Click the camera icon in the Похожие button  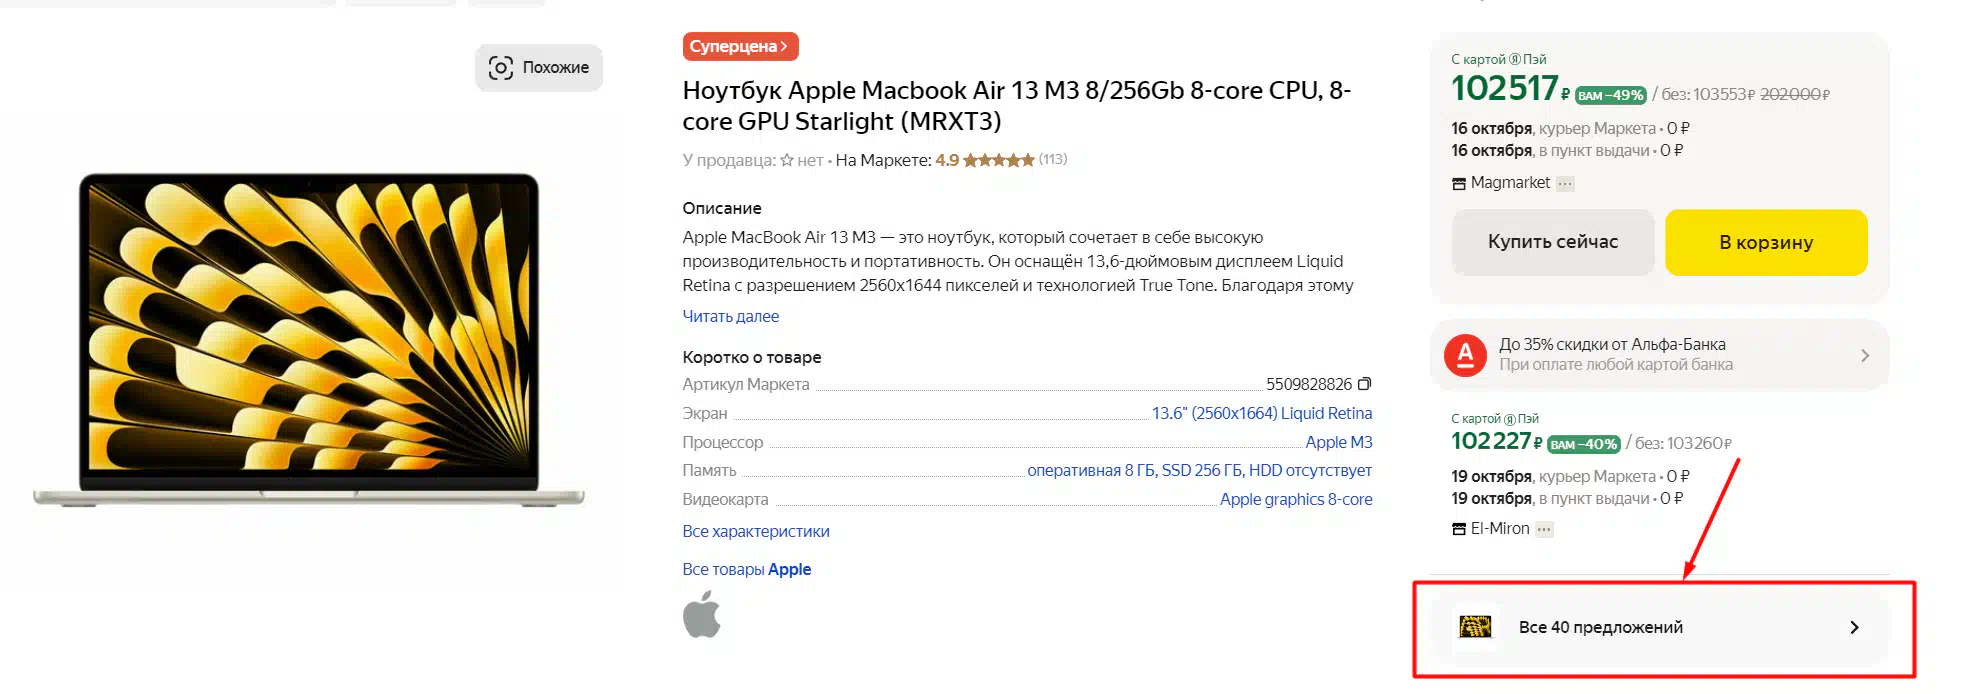click(x=500, y=68)
